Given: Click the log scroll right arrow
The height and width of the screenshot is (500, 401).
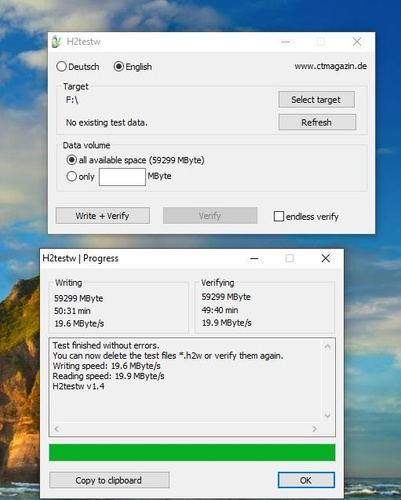Looking at the screenshot, I should coord(314,429).
